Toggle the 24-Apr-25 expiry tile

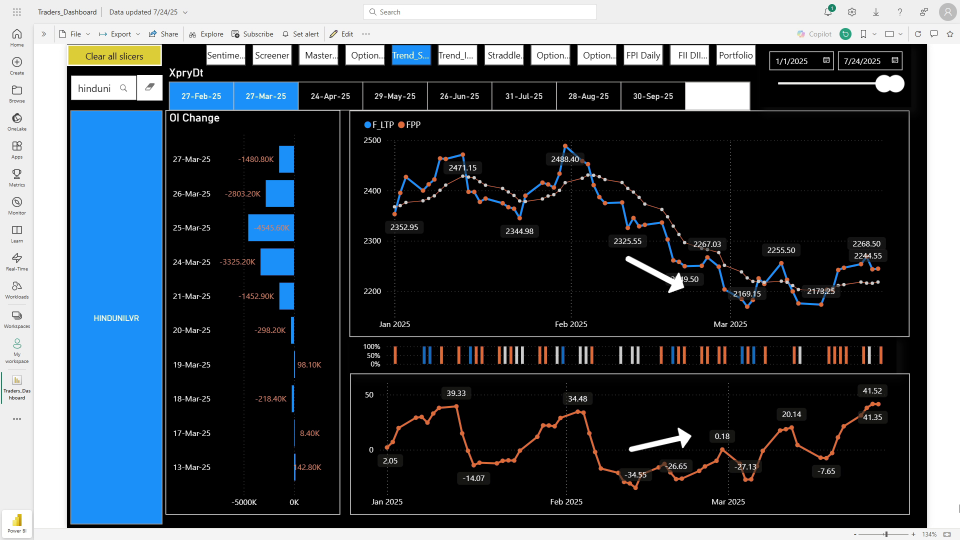330,96
